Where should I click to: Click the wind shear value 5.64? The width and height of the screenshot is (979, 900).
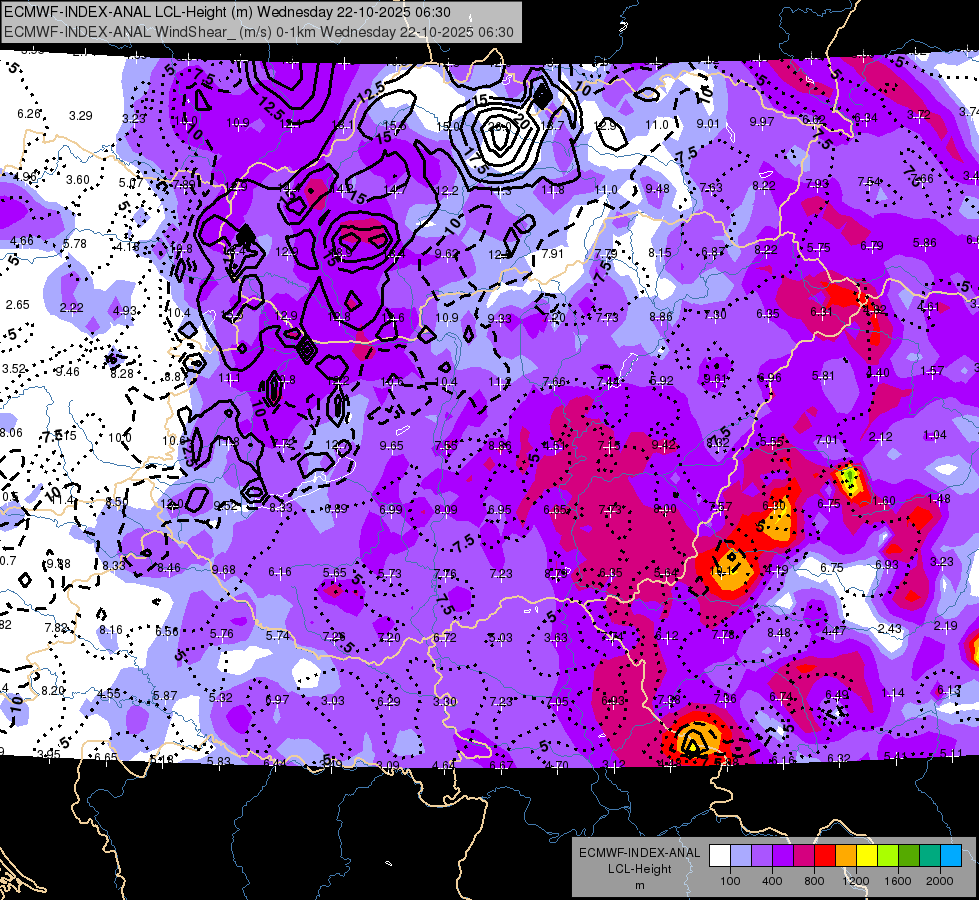[666, 572]
